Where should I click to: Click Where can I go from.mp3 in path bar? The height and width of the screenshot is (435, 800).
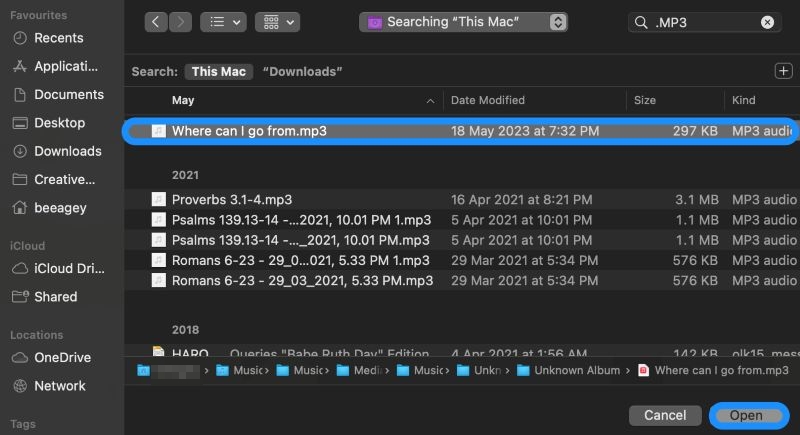pyautogui.click(x=713, y=370)
